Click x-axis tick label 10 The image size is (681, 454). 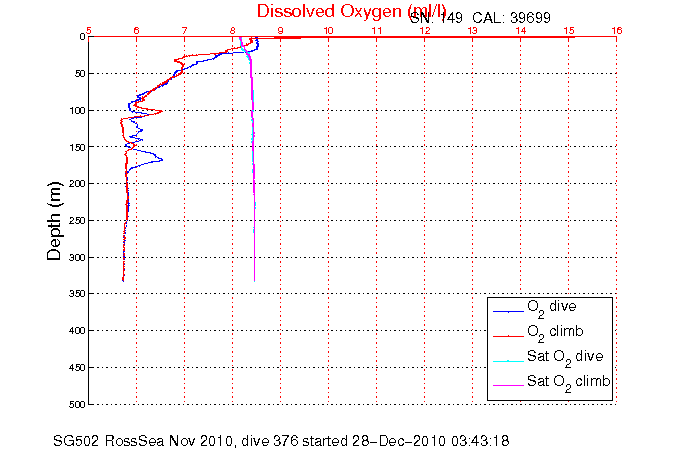(x=328, y=30)
